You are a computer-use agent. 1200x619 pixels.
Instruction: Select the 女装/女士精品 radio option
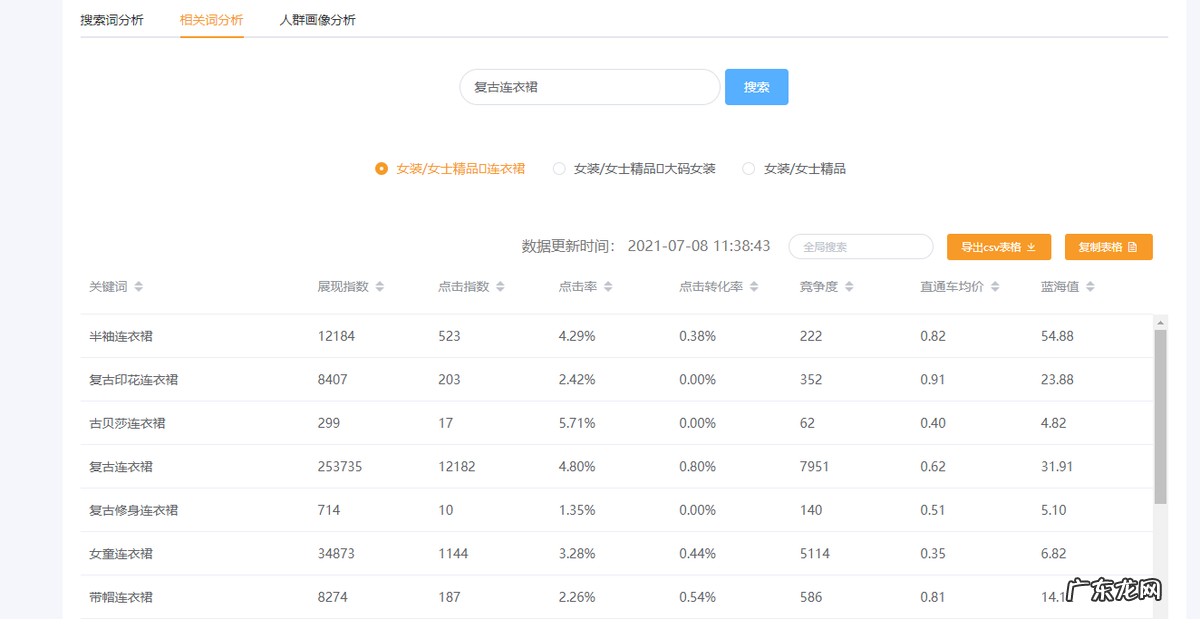tap(748, 168)
